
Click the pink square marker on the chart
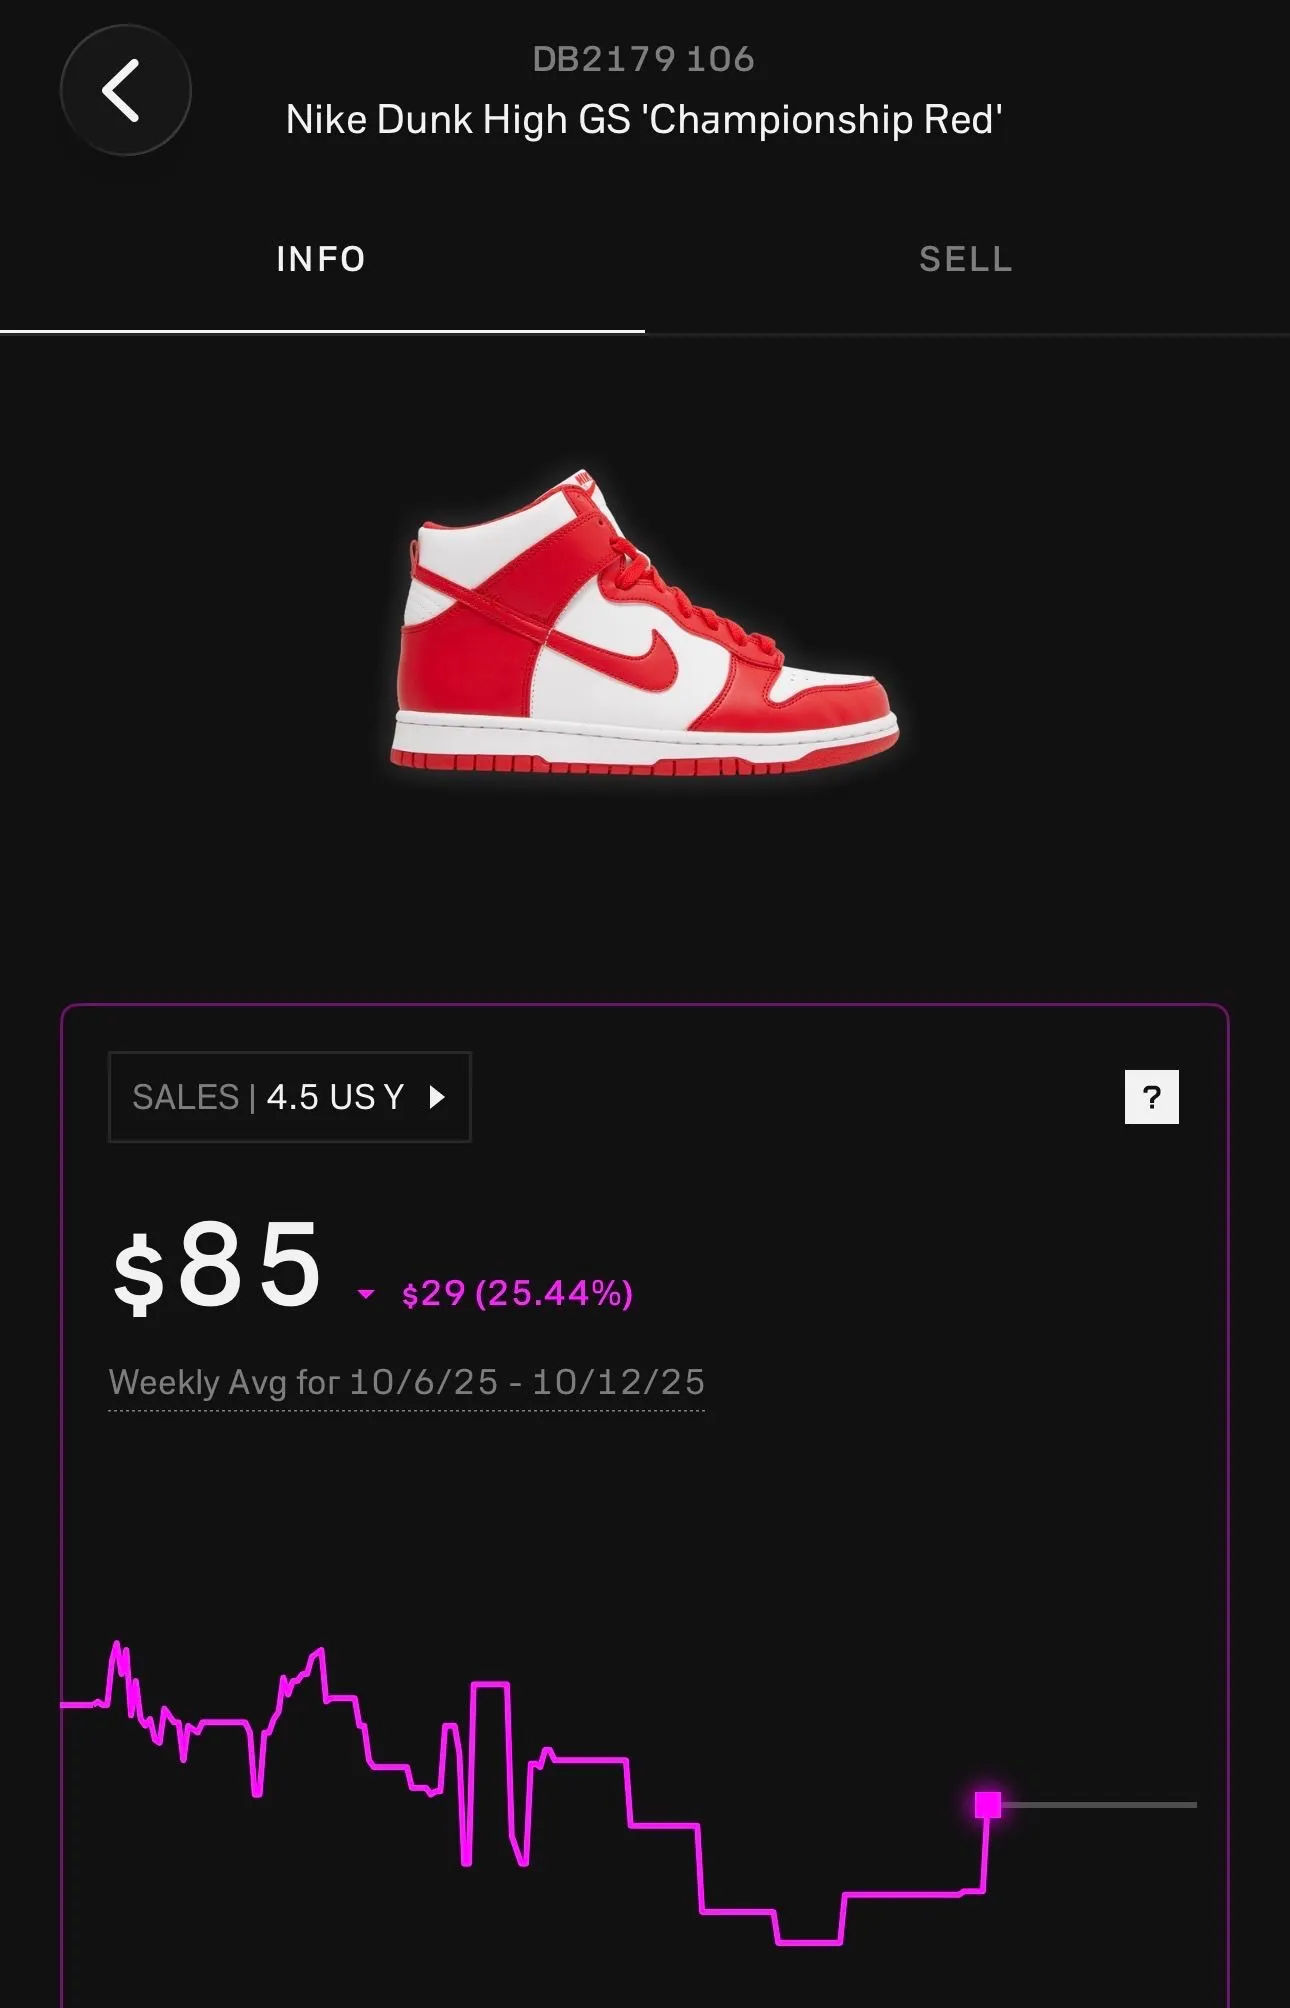click(x=987, y=1804)
